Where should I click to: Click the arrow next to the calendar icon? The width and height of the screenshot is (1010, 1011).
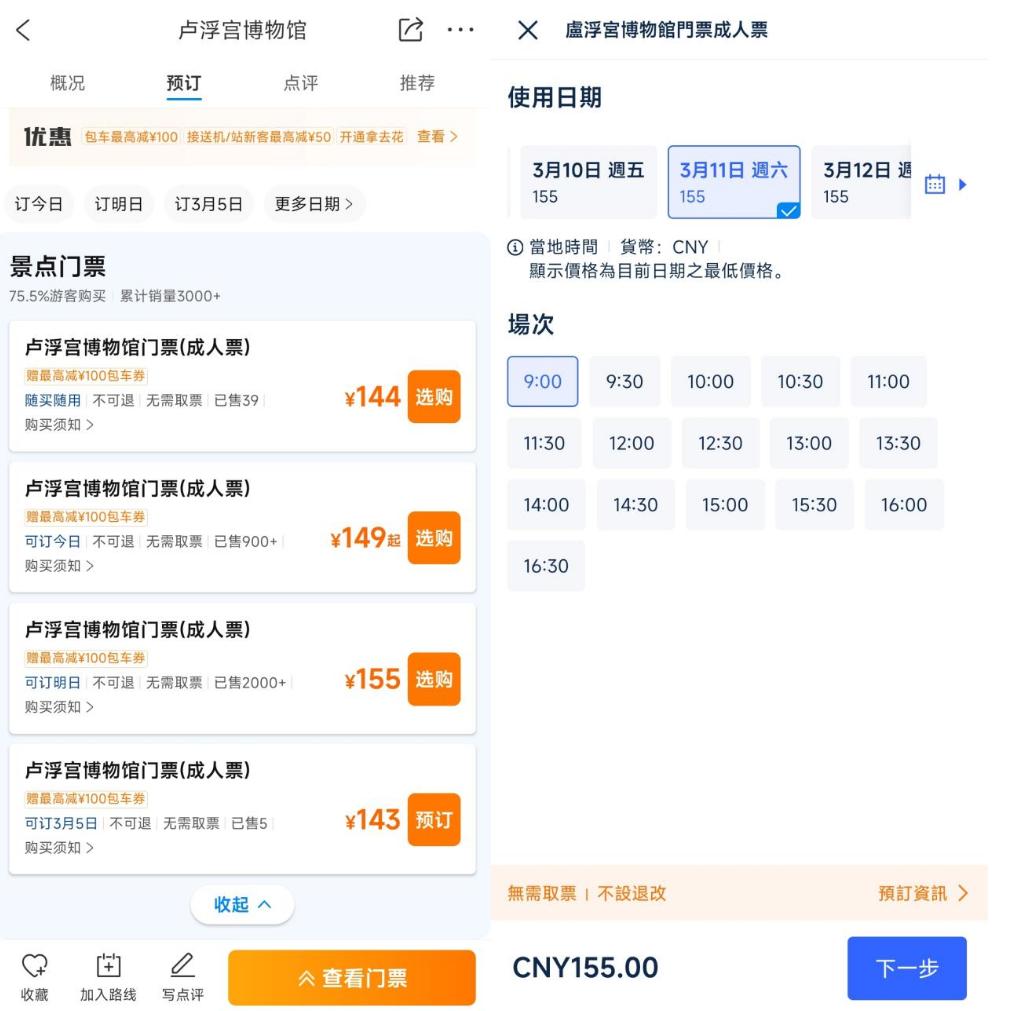tap(963, 184)
